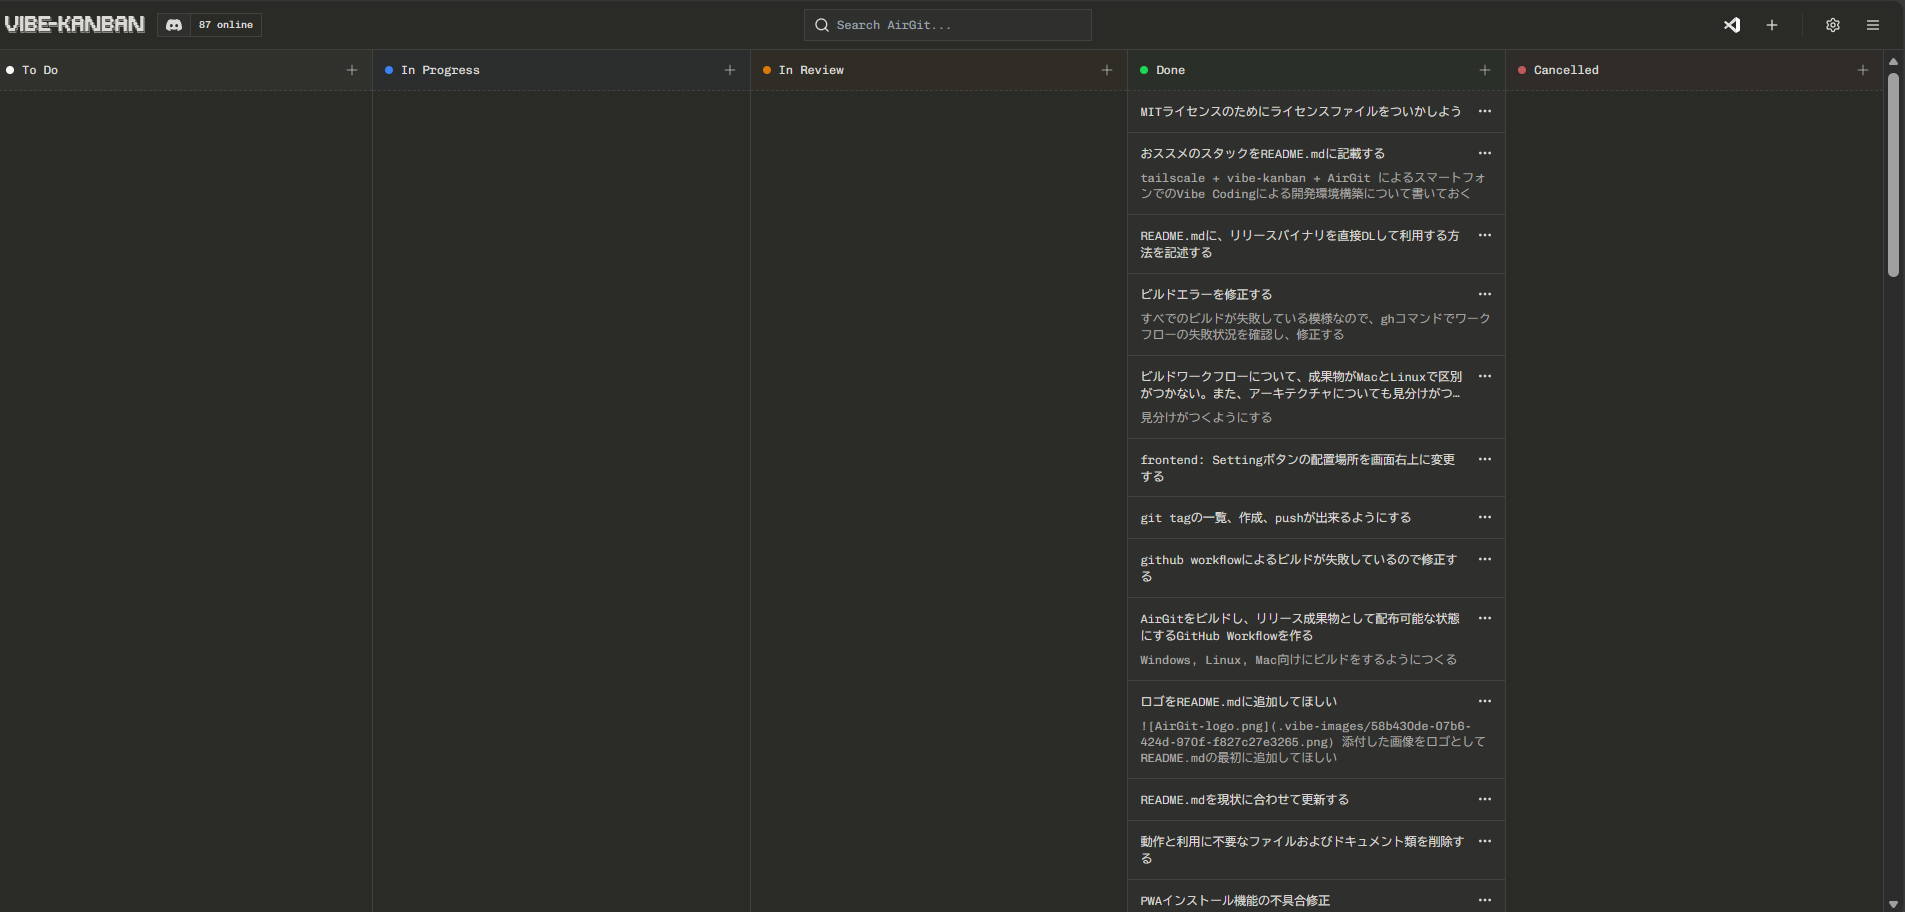
Task: Add a task to To Do column
Action: [x=352, y=70]
